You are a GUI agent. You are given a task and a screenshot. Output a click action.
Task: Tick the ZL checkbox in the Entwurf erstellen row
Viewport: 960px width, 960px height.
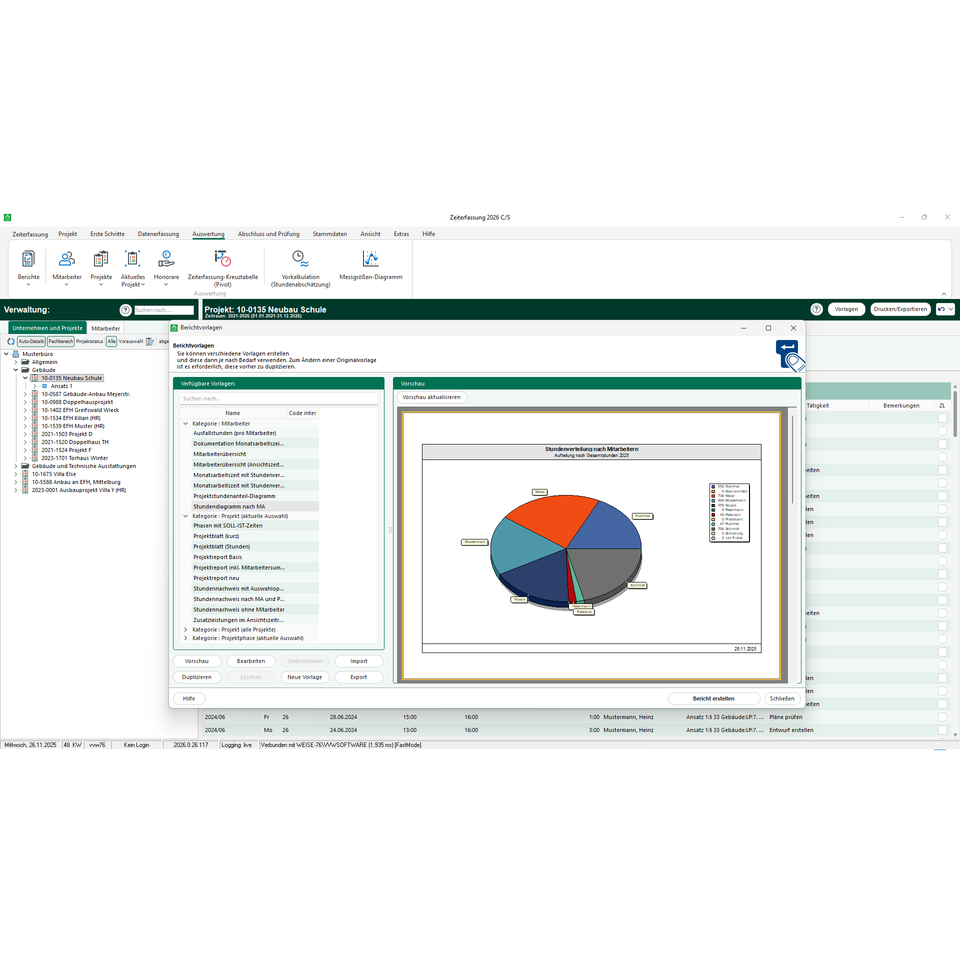click(942, 730)
